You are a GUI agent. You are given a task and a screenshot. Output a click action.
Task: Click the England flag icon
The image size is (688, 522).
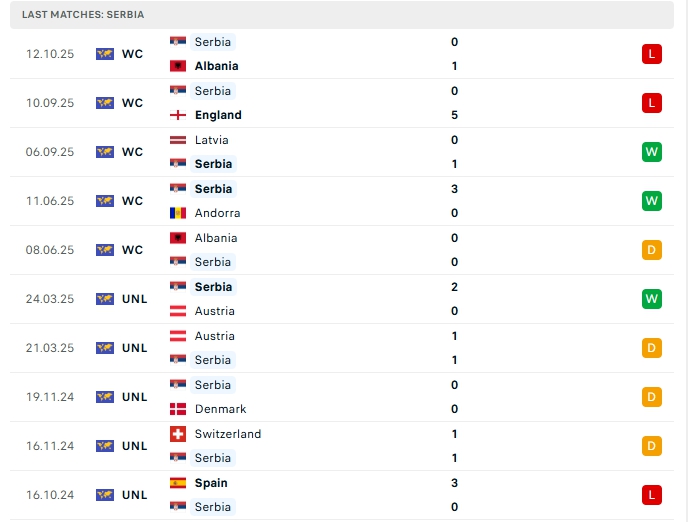click(x=178, y=115)
